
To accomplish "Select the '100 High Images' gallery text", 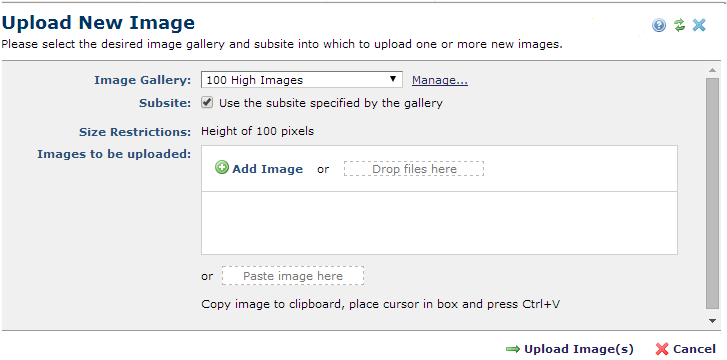I will pyautogui.click(x=255, y=80).
